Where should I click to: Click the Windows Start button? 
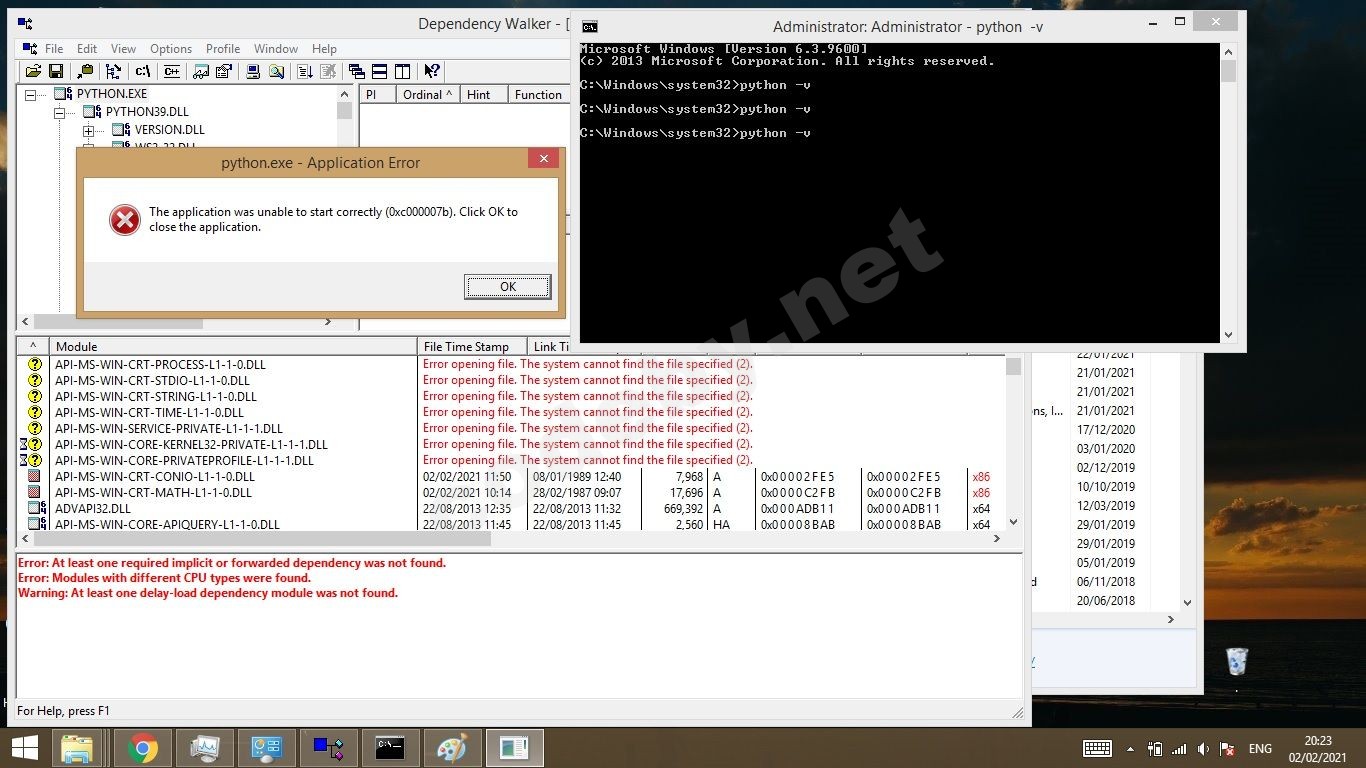[x=24, y=748]
